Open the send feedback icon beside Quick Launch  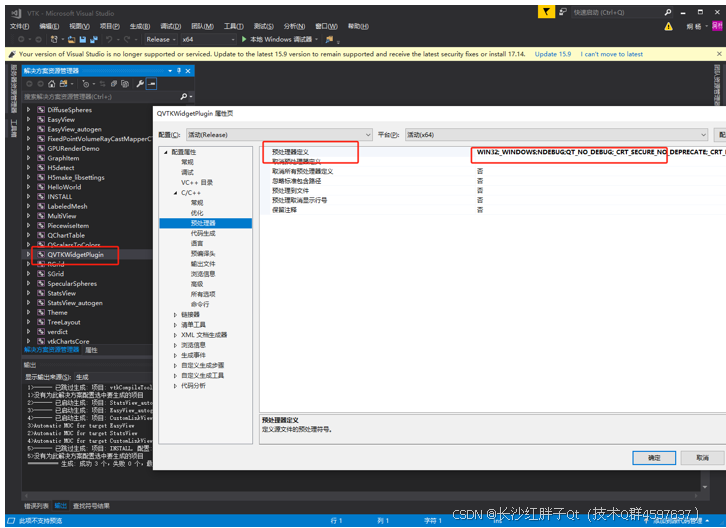click(563, 12)
